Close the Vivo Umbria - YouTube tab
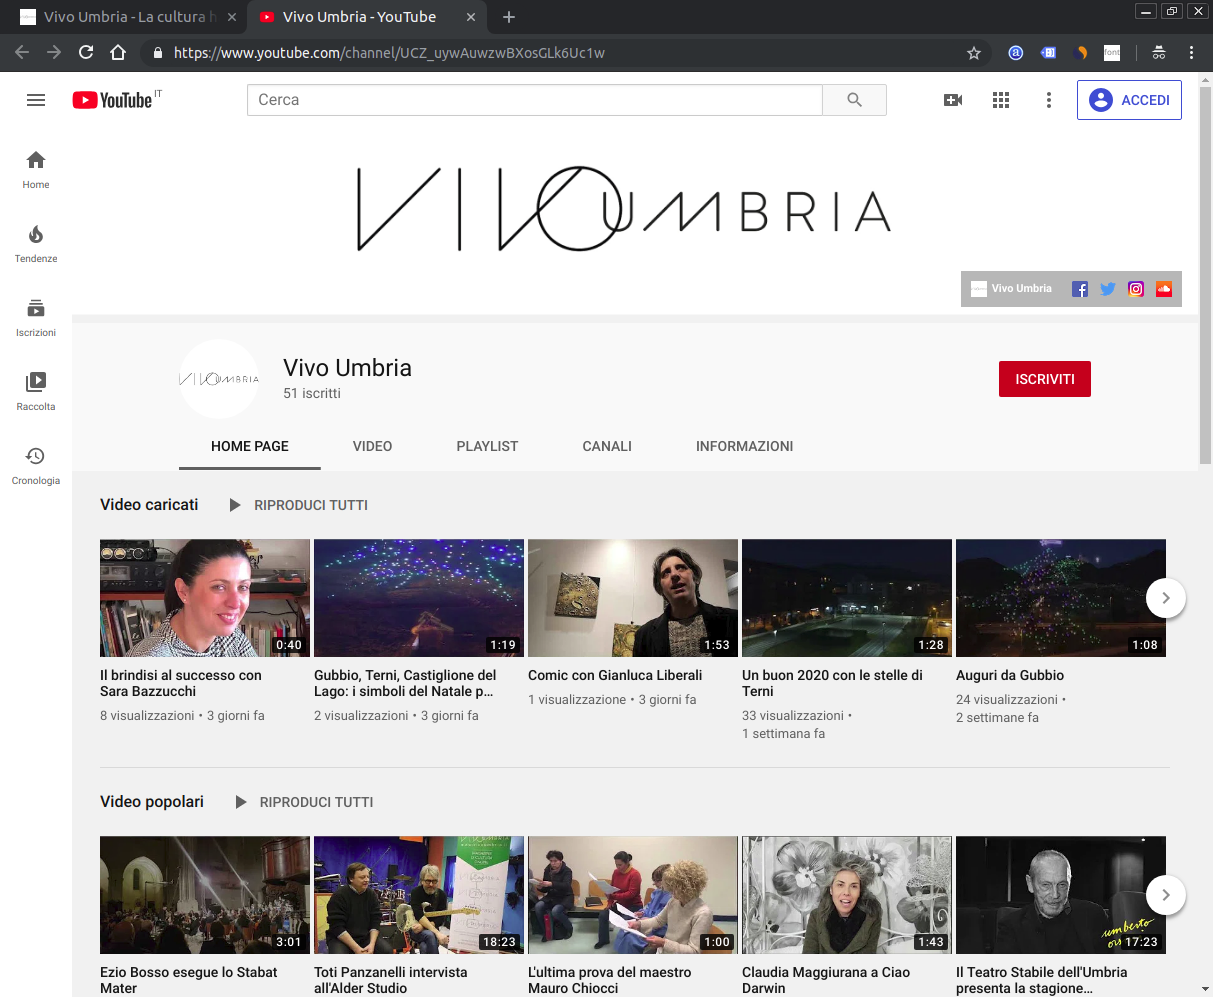1213x997 pixels. pos(471,17)
